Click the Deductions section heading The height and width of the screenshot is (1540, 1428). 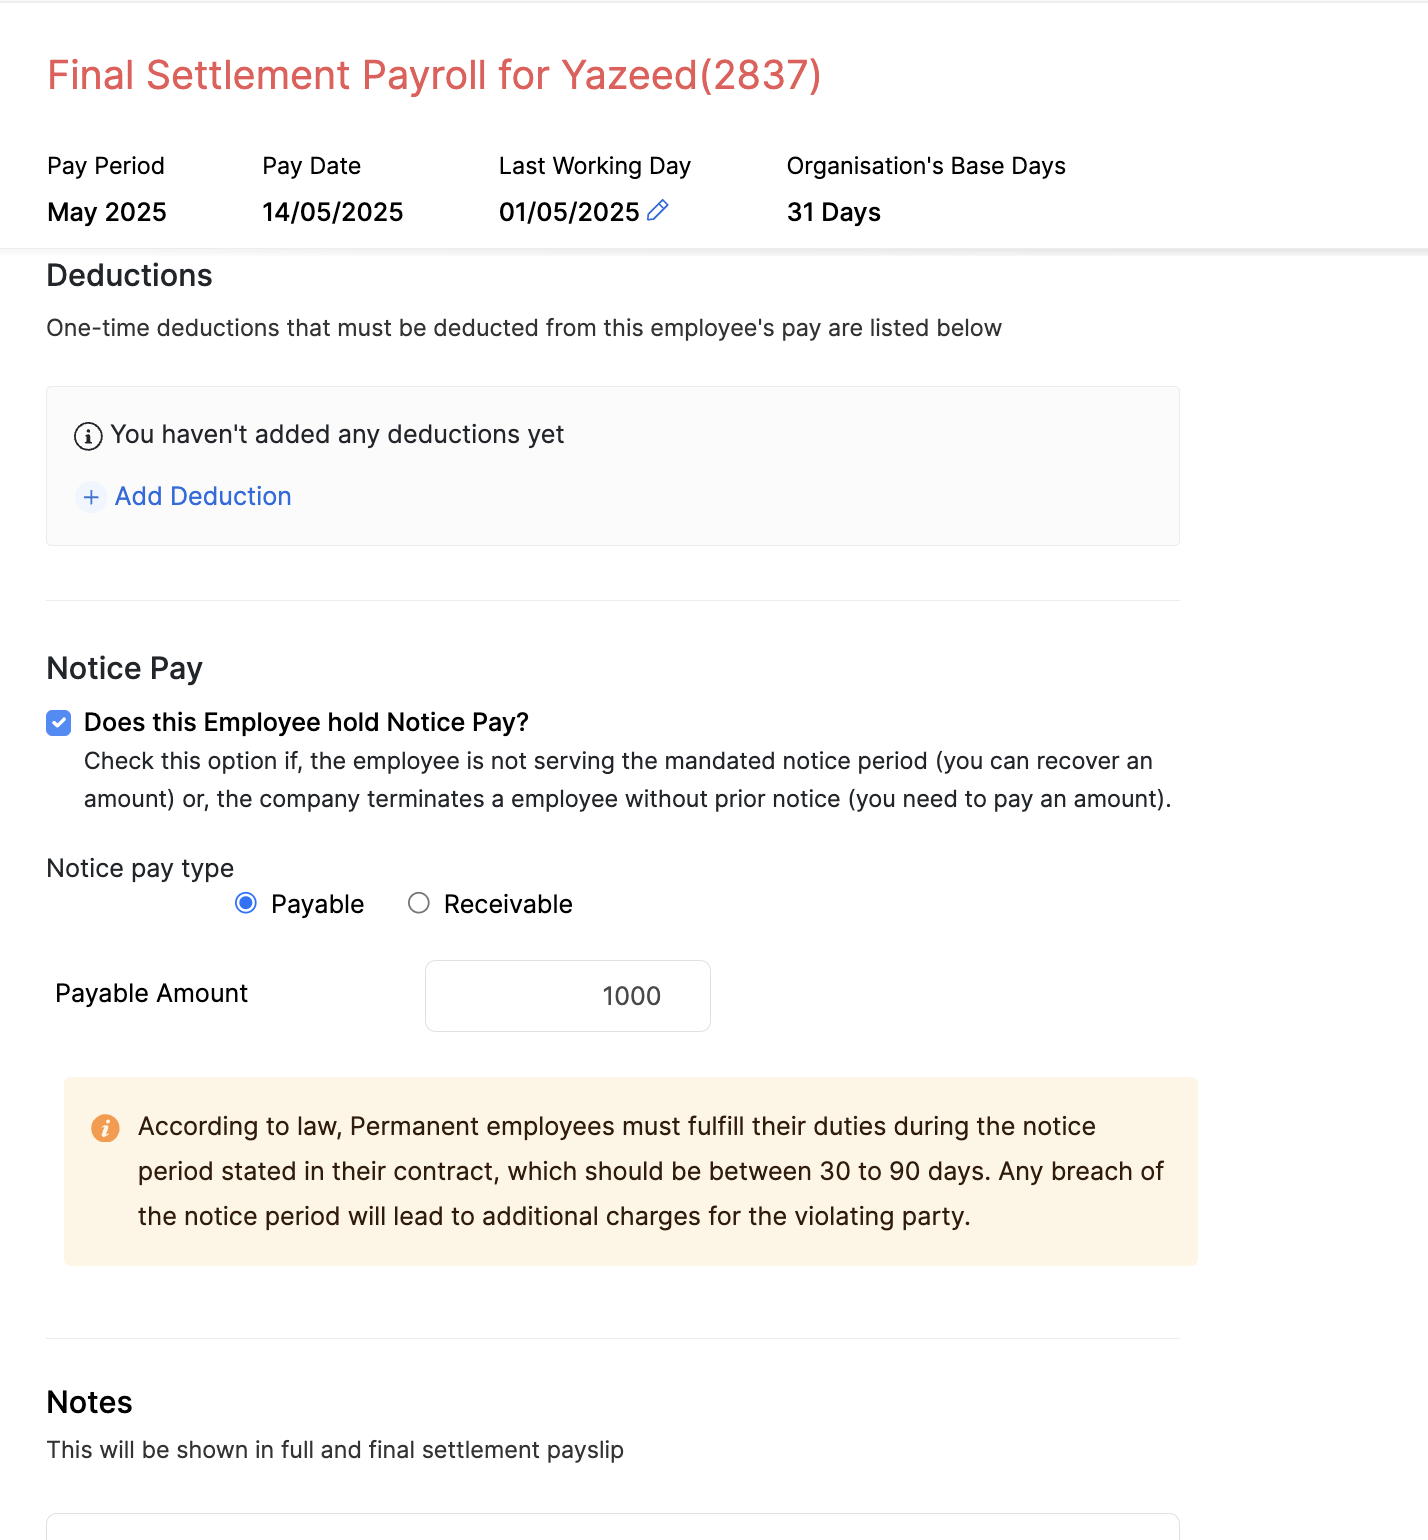coord(129,276)
